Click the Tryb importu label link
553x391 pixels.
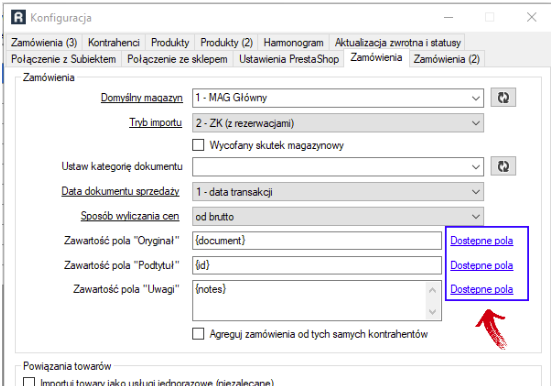[156, 122]
